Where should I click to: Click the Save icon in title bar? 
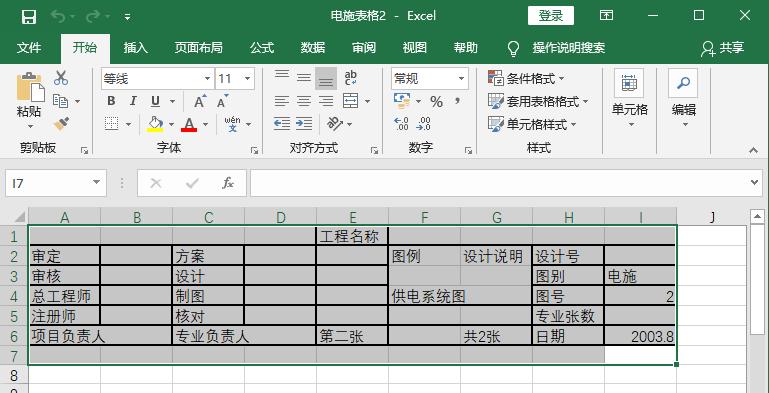29,17
